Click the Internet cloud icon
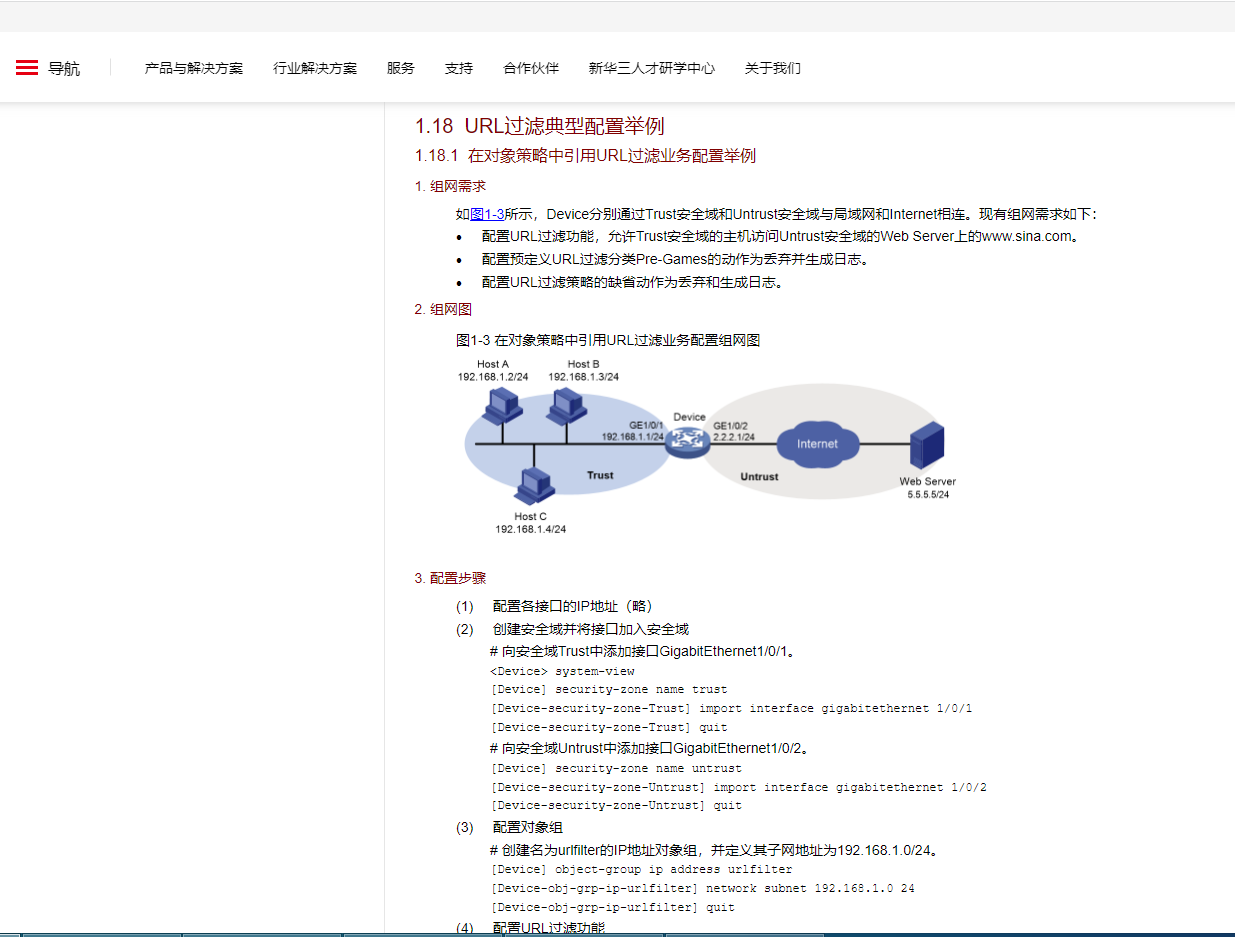 tap(817, 443)
